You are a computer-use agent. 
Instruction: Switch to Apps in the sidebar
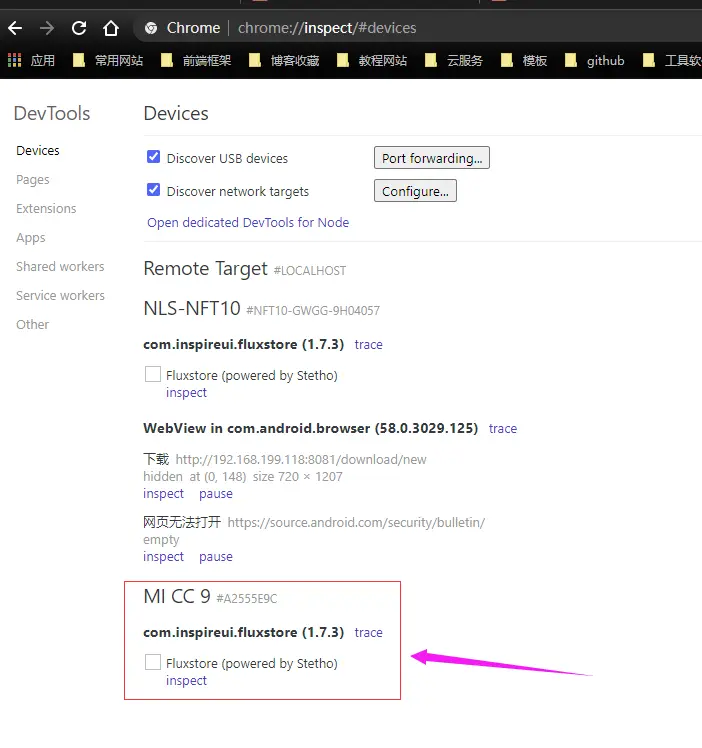point(31,238)
